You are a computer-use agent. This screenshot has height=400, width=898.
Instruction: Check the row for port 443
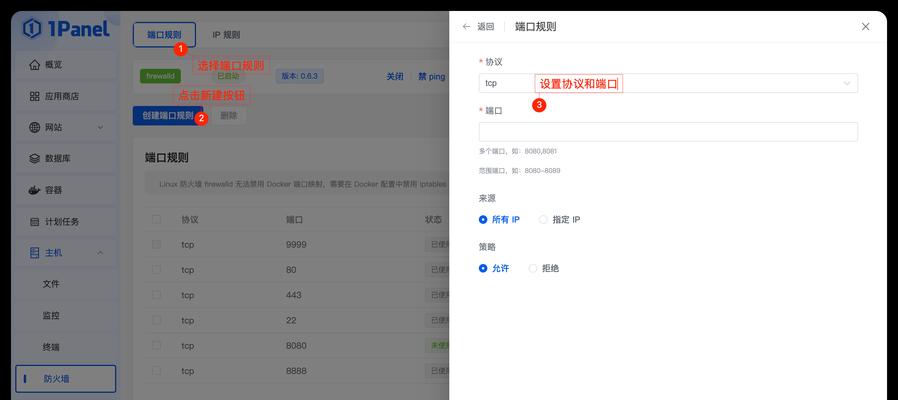point(156,295)
